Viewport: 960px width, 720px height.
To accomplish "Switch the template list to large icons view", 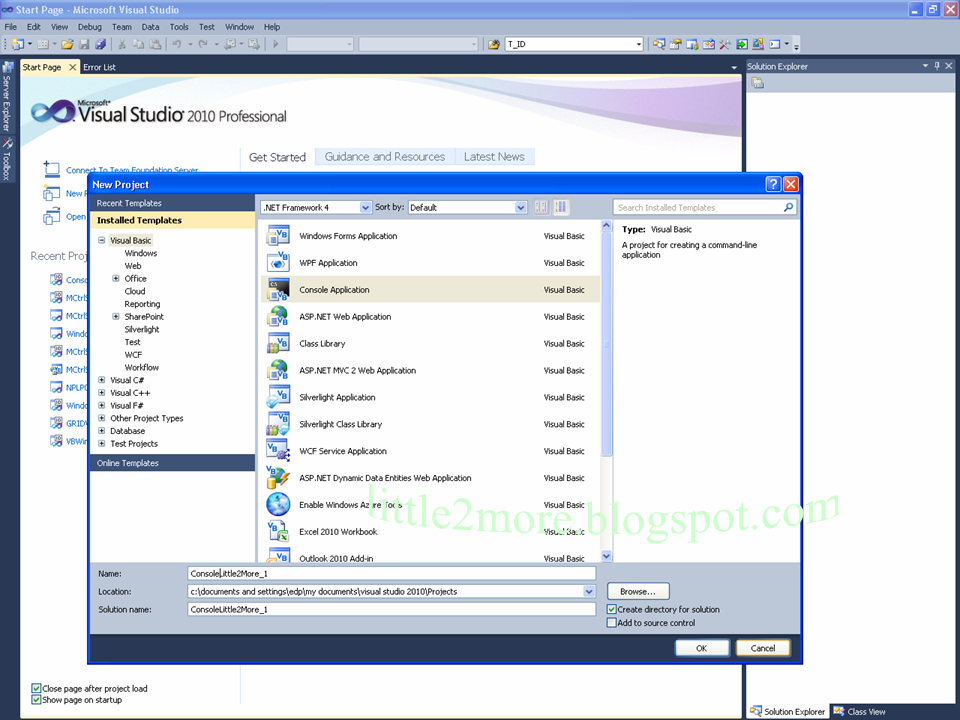I will point(558,206).
